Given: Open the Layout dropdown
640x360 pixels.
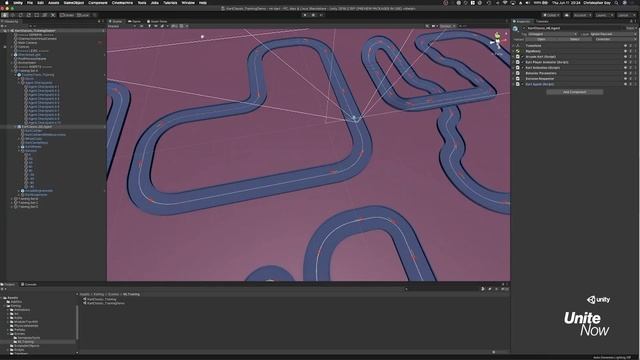Looking at the screenshot, I should coord(626,15).
